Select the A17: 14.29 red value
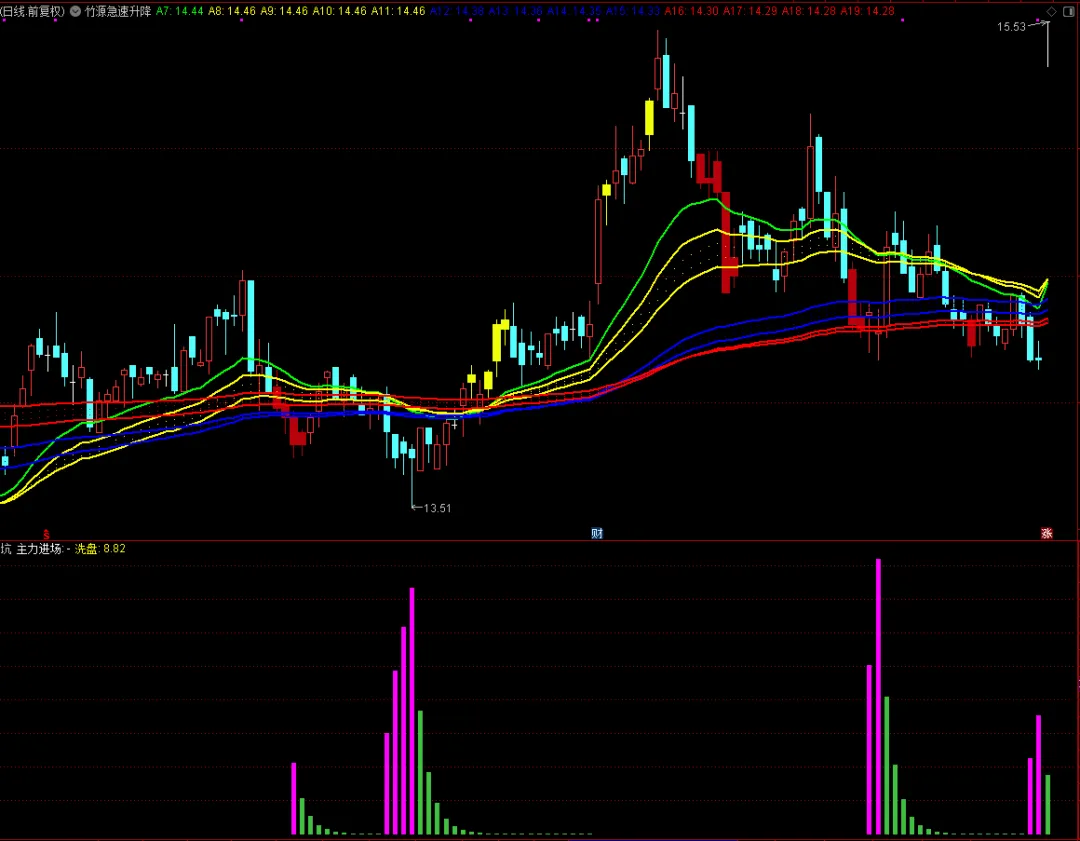The width and height of the screenshot is (1080, 841). point(750,12)
